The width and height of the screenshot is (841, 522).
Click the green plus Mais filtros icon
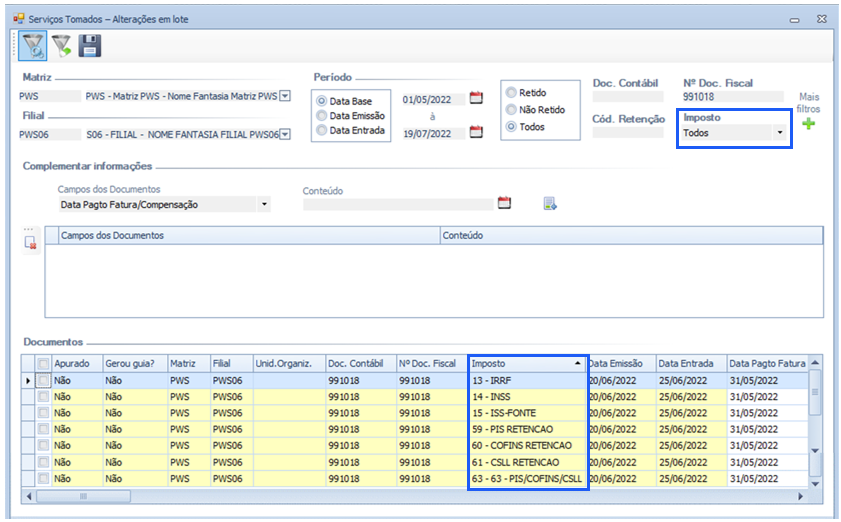point(808,124)
